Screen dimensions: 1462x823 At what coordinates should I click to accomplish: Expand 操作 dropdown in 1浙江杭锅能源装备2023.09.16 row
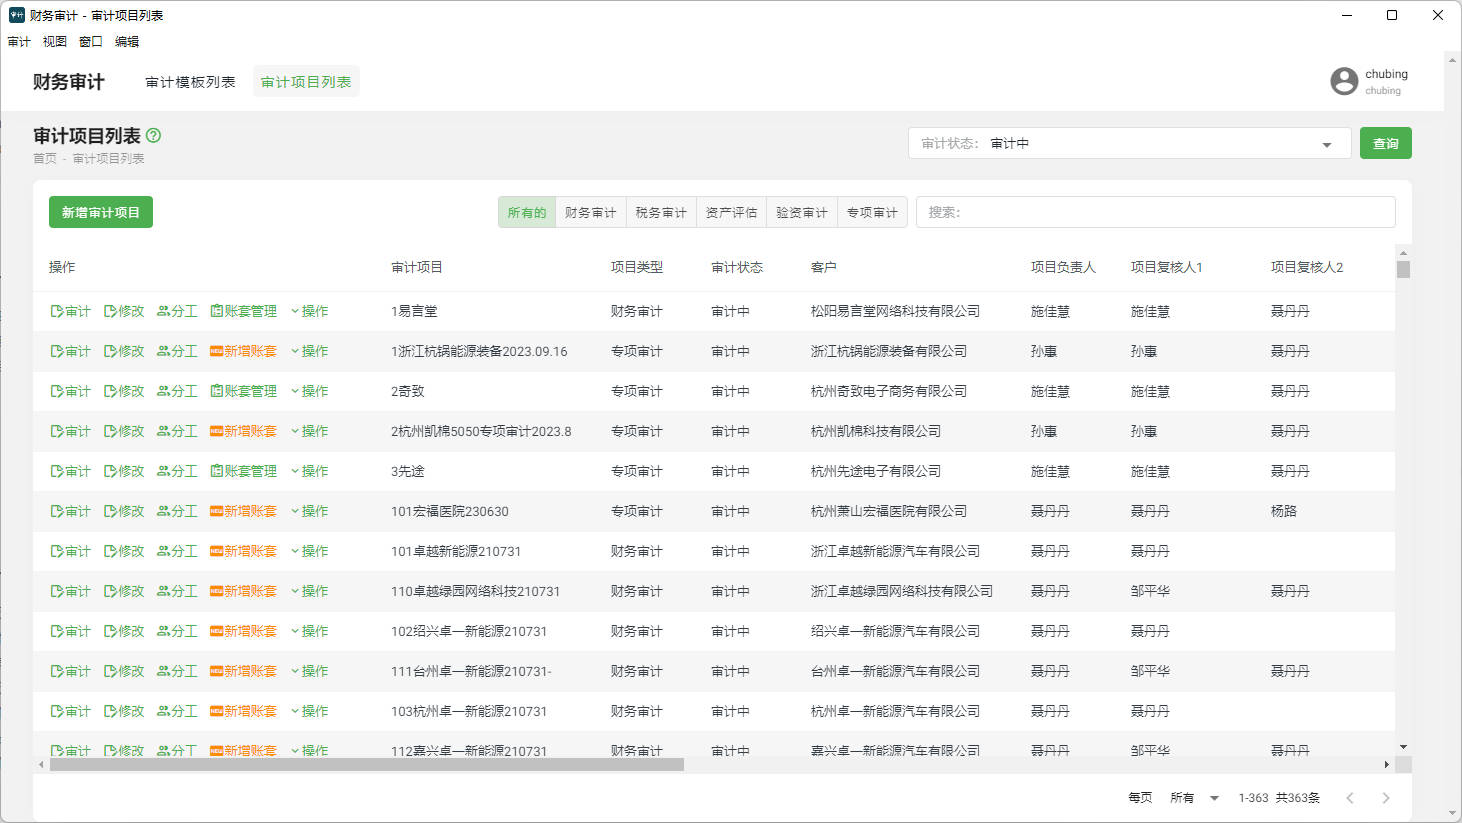(310, 351)
